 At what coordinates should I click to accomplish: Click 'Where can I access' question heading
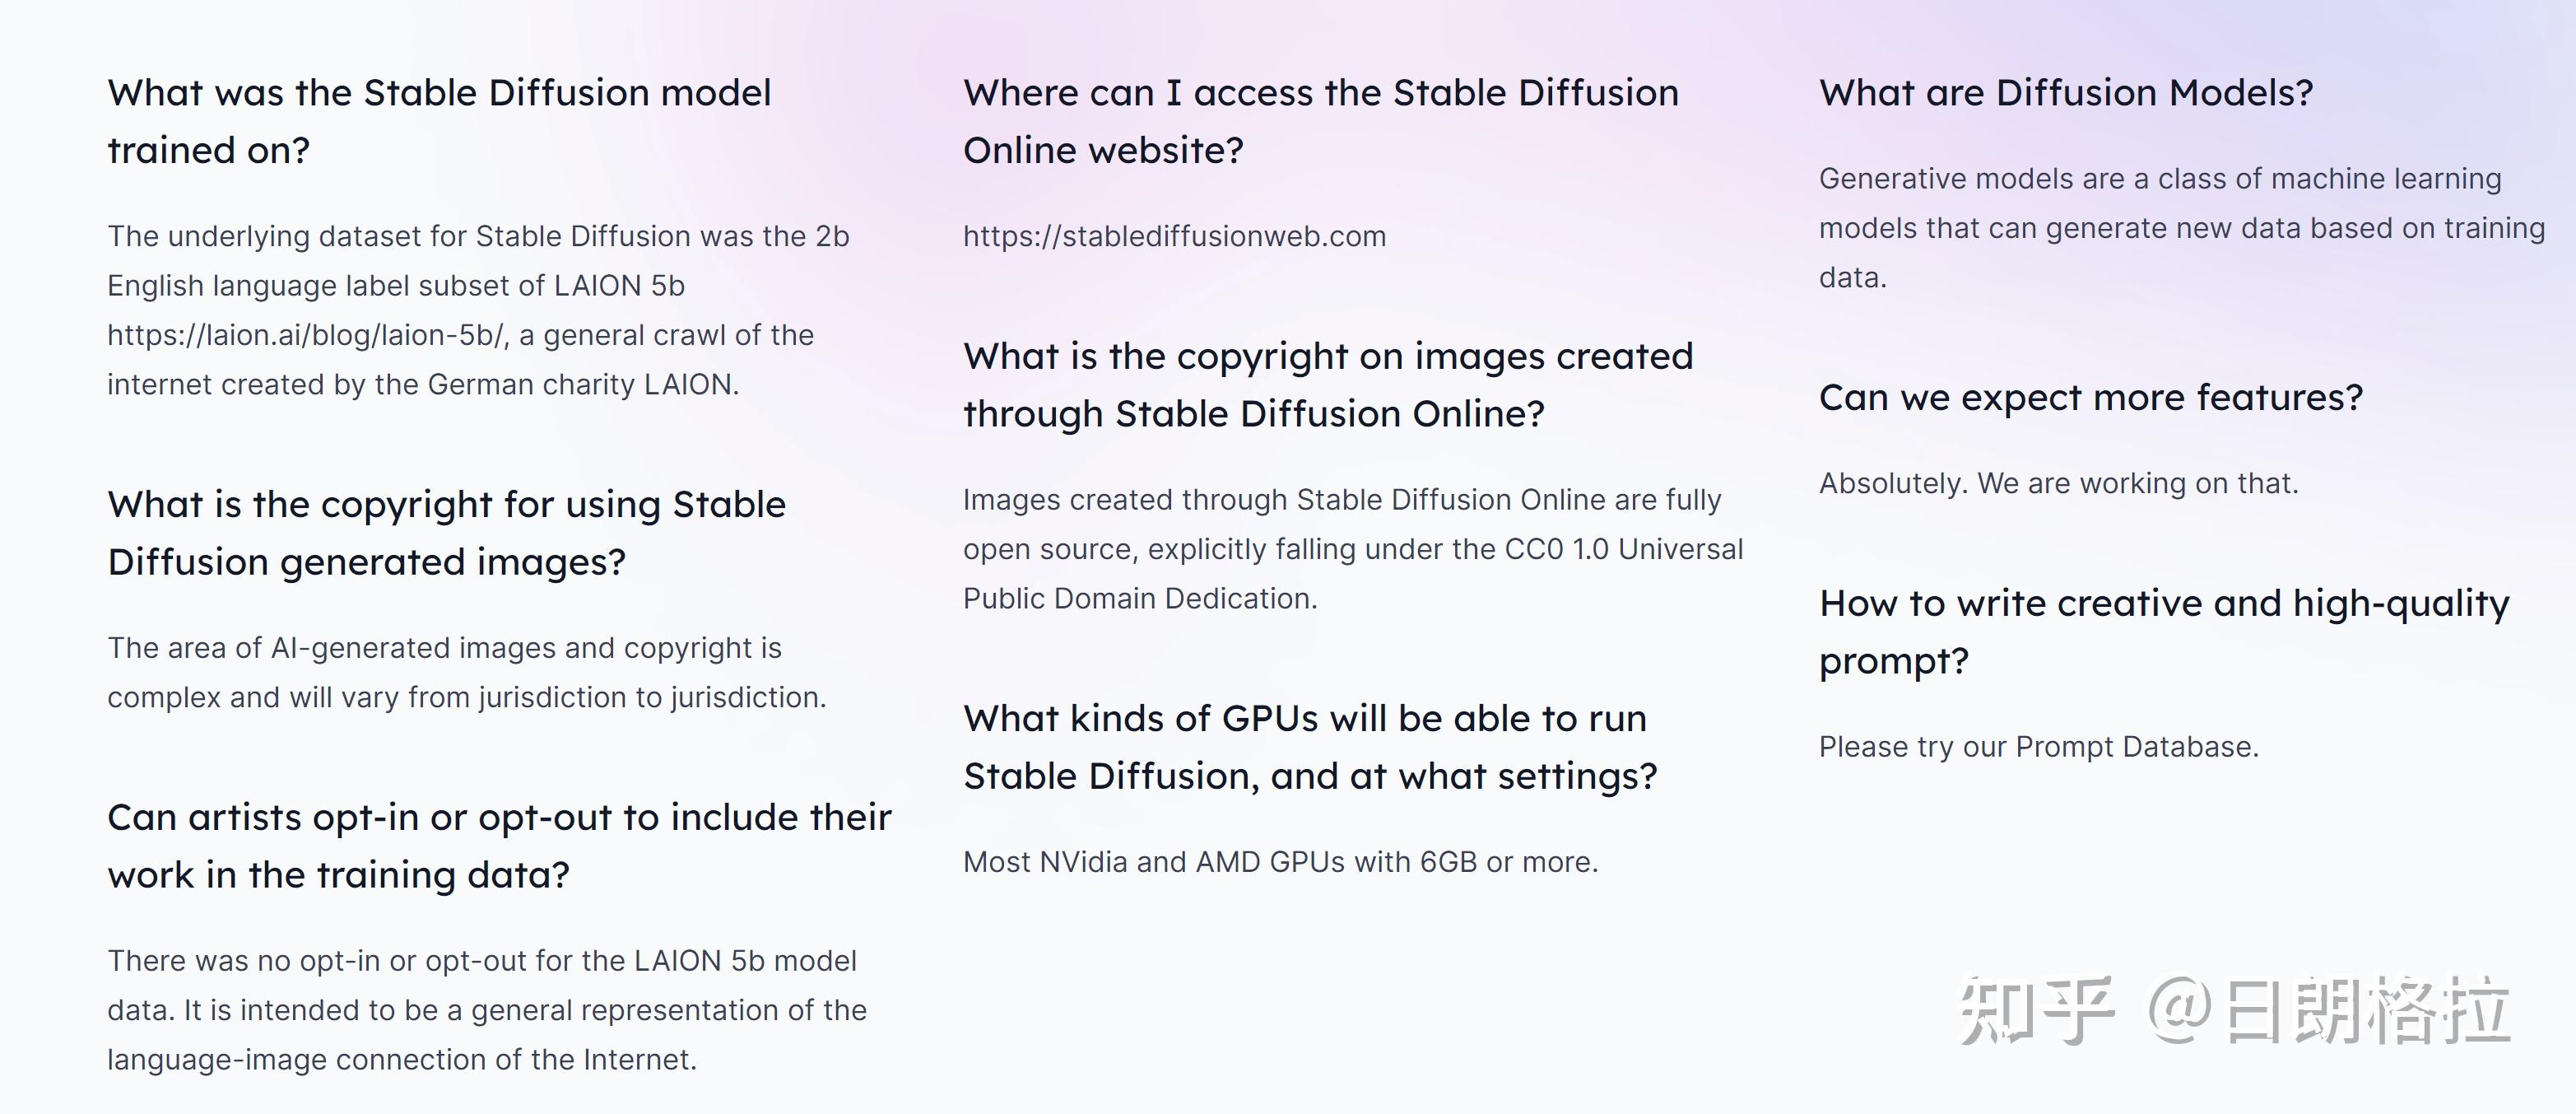[x=1321, y=121]
